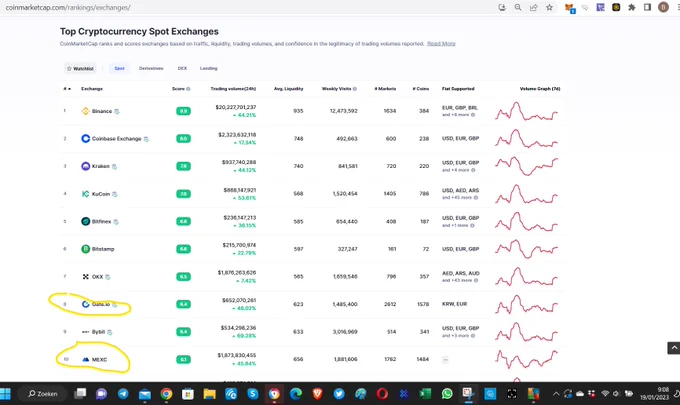Select the Spot tab
The width and height of the screenshot is (680, 405).
click(x=119, y=69)
